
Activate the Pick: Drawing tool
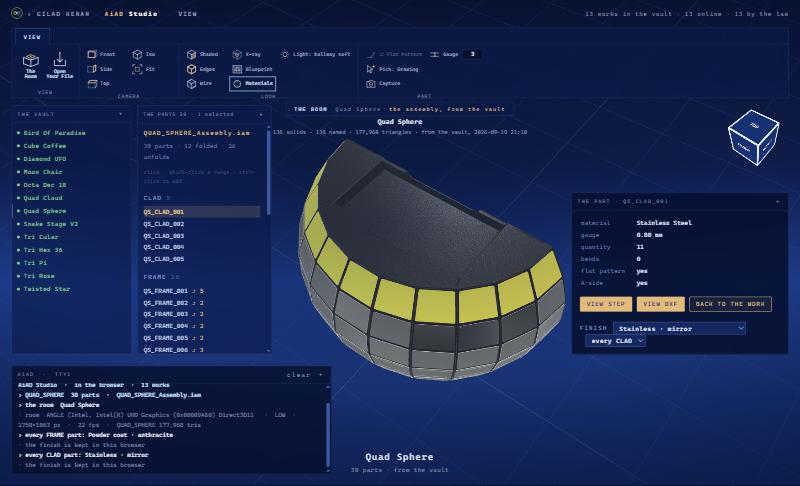(x=392, y=69)
